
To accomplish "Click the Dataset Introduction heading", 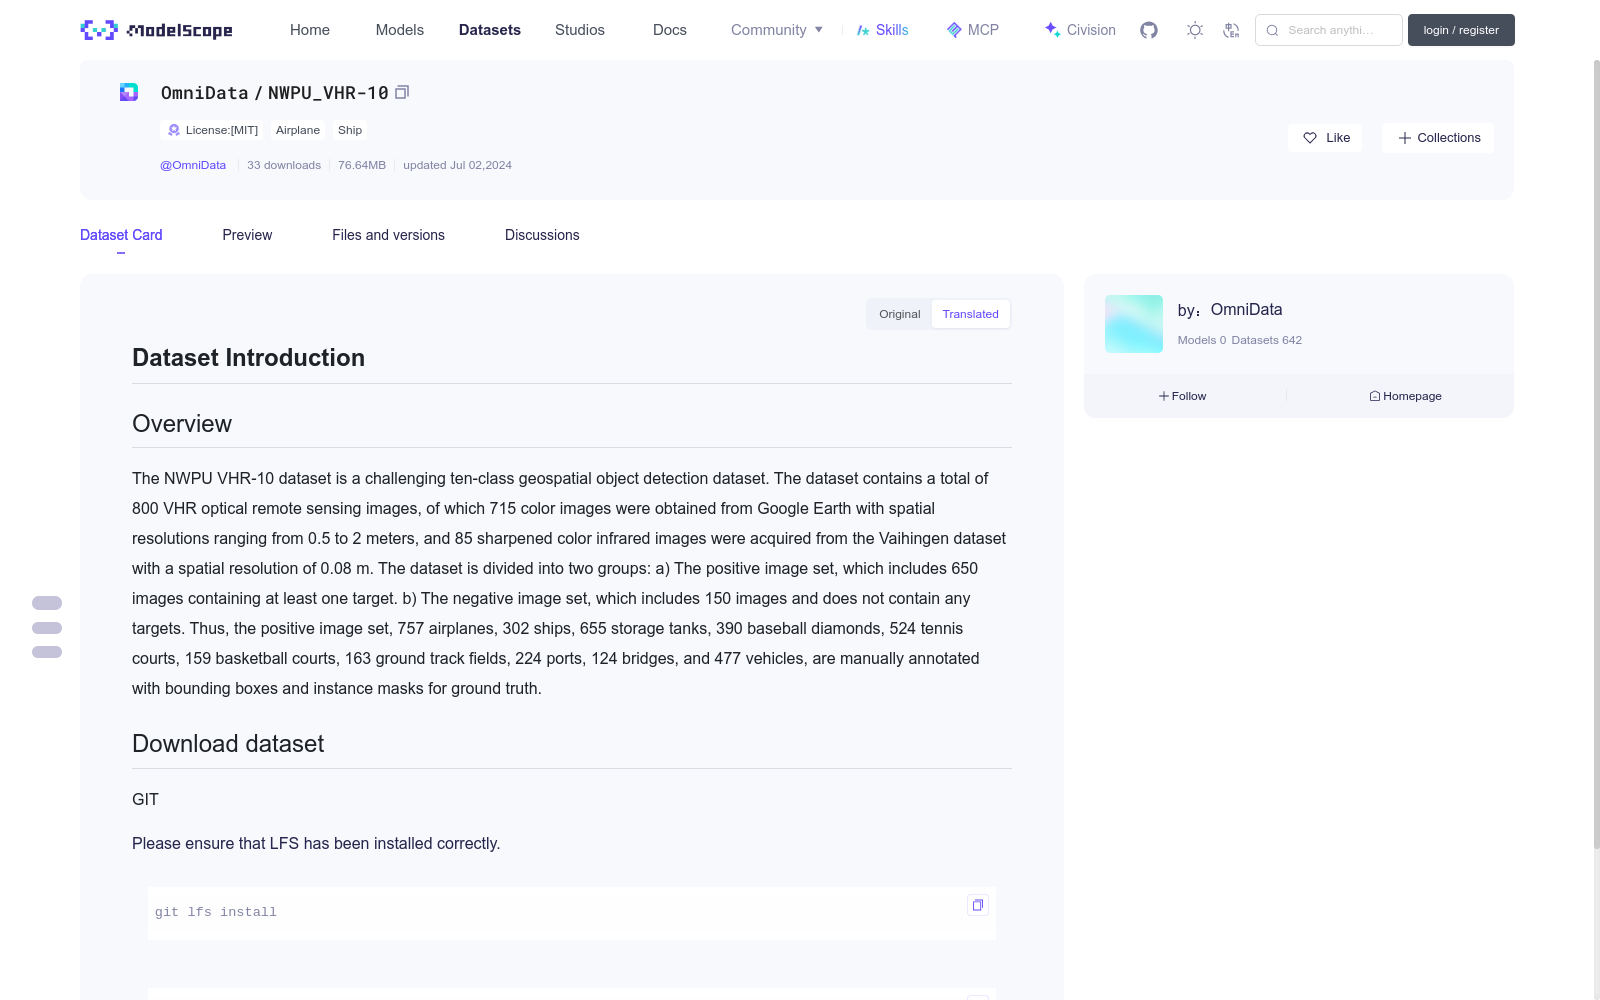I will point(248,358).
